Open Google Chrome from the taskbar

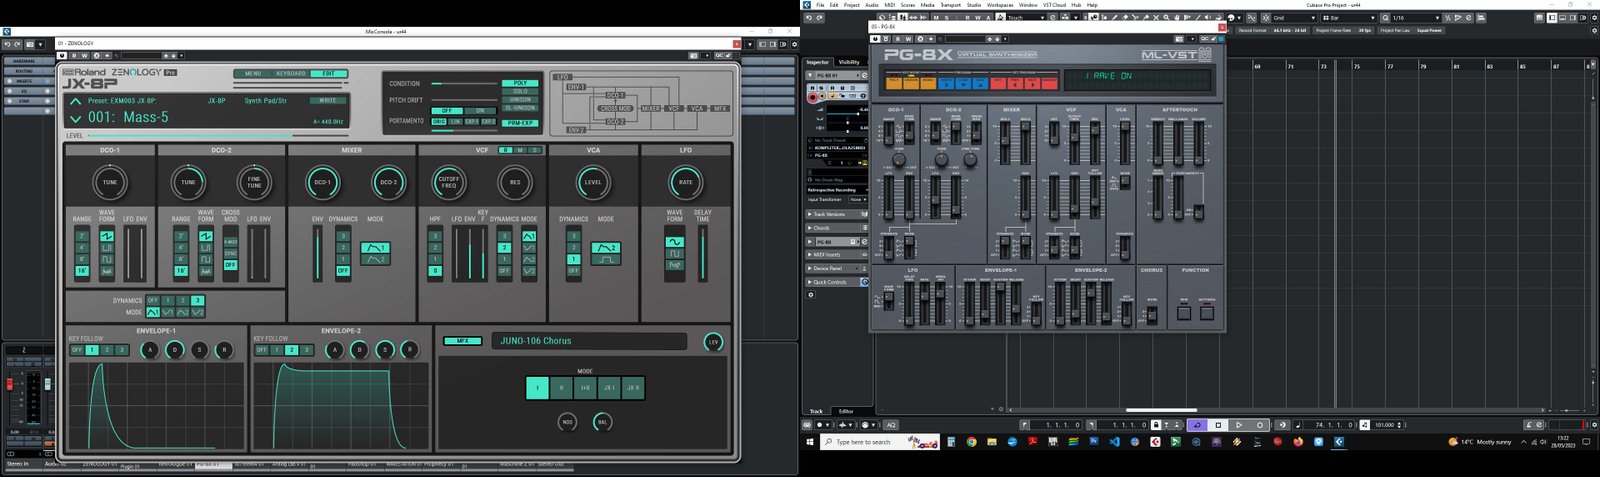tap(971, 442)
